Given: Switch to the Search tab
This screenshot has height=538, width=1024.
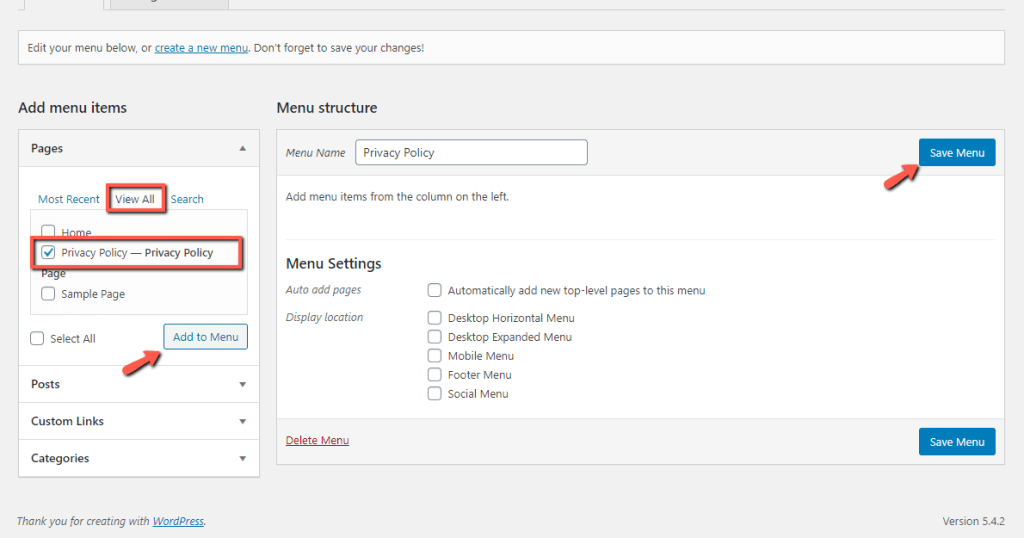Looking at the screenshot, I should tap(187, 199).
